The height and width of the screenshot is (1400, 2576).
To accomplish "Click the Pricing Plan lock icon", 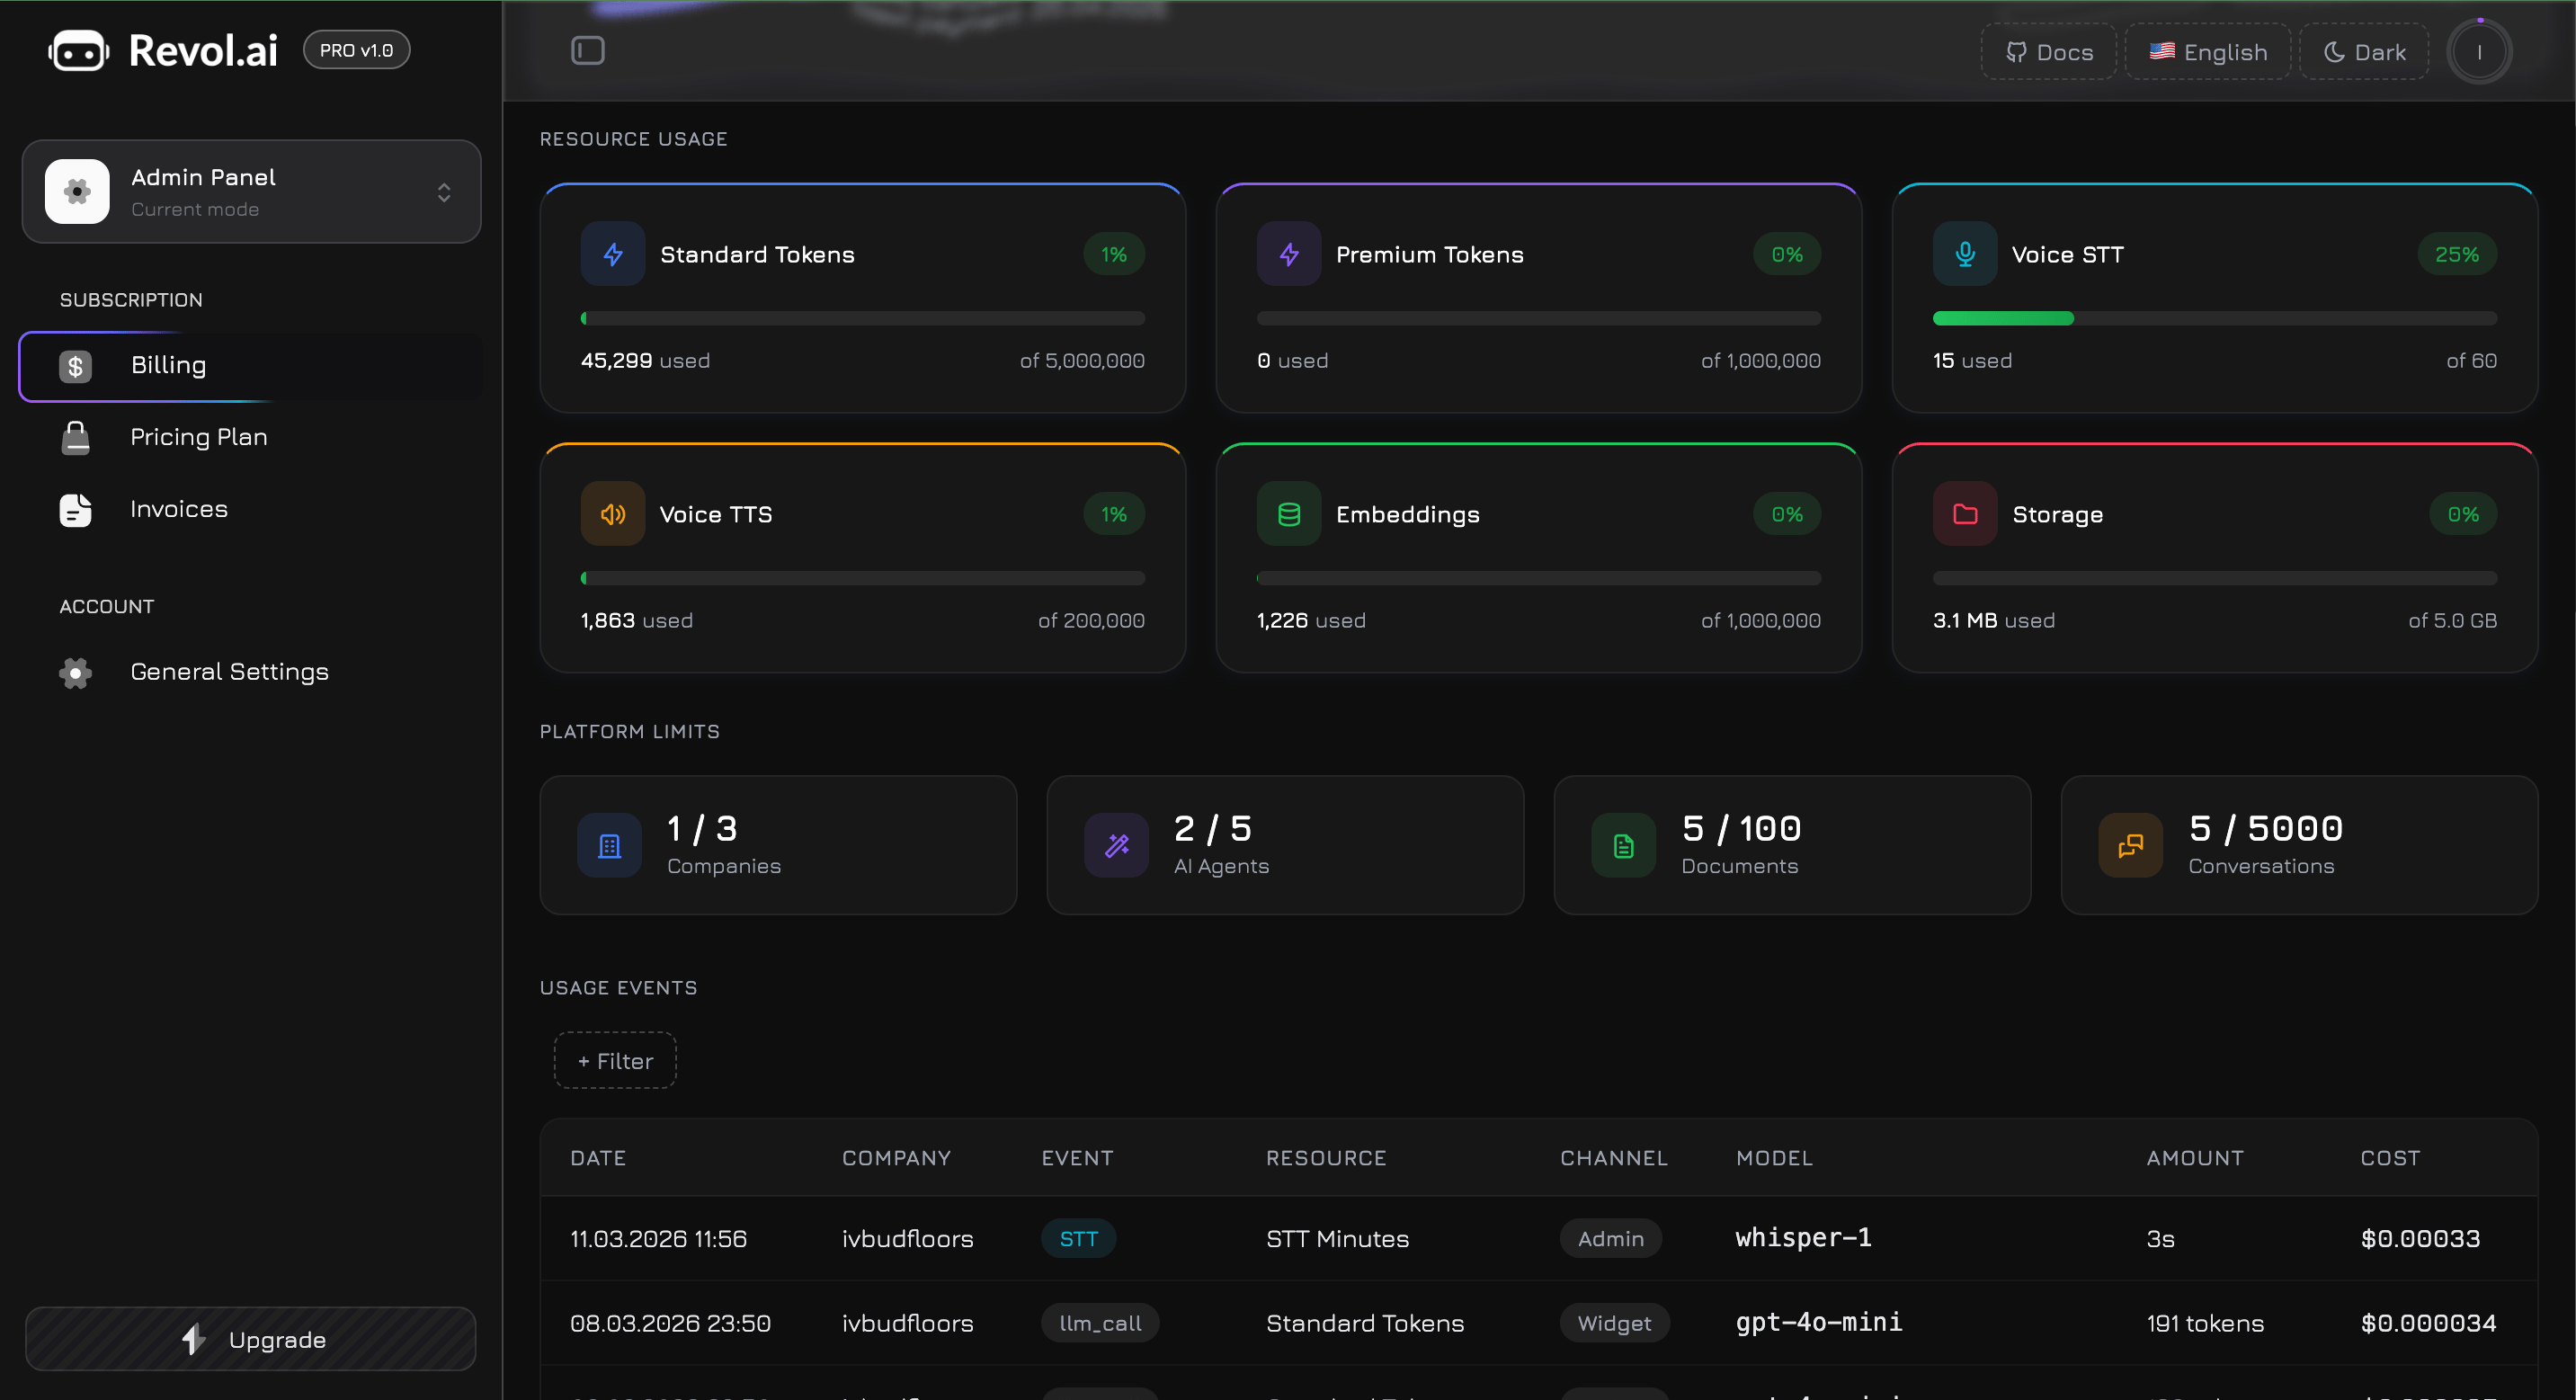I will (75, 438).
